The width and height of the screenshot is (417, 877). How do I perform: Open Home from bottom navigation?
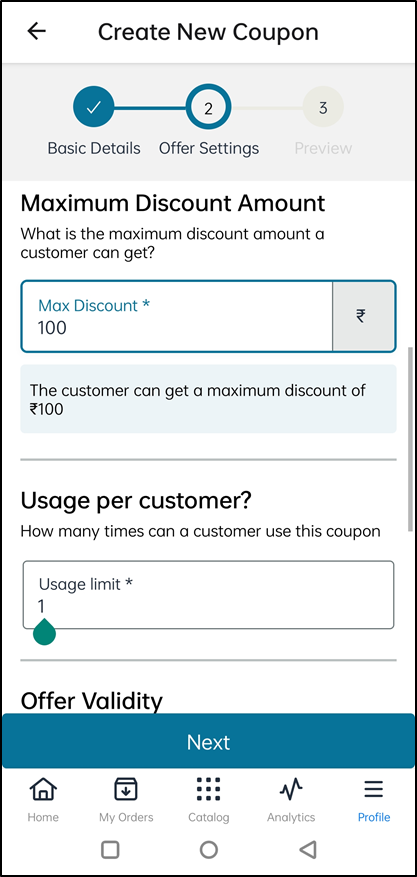[43, 789]
